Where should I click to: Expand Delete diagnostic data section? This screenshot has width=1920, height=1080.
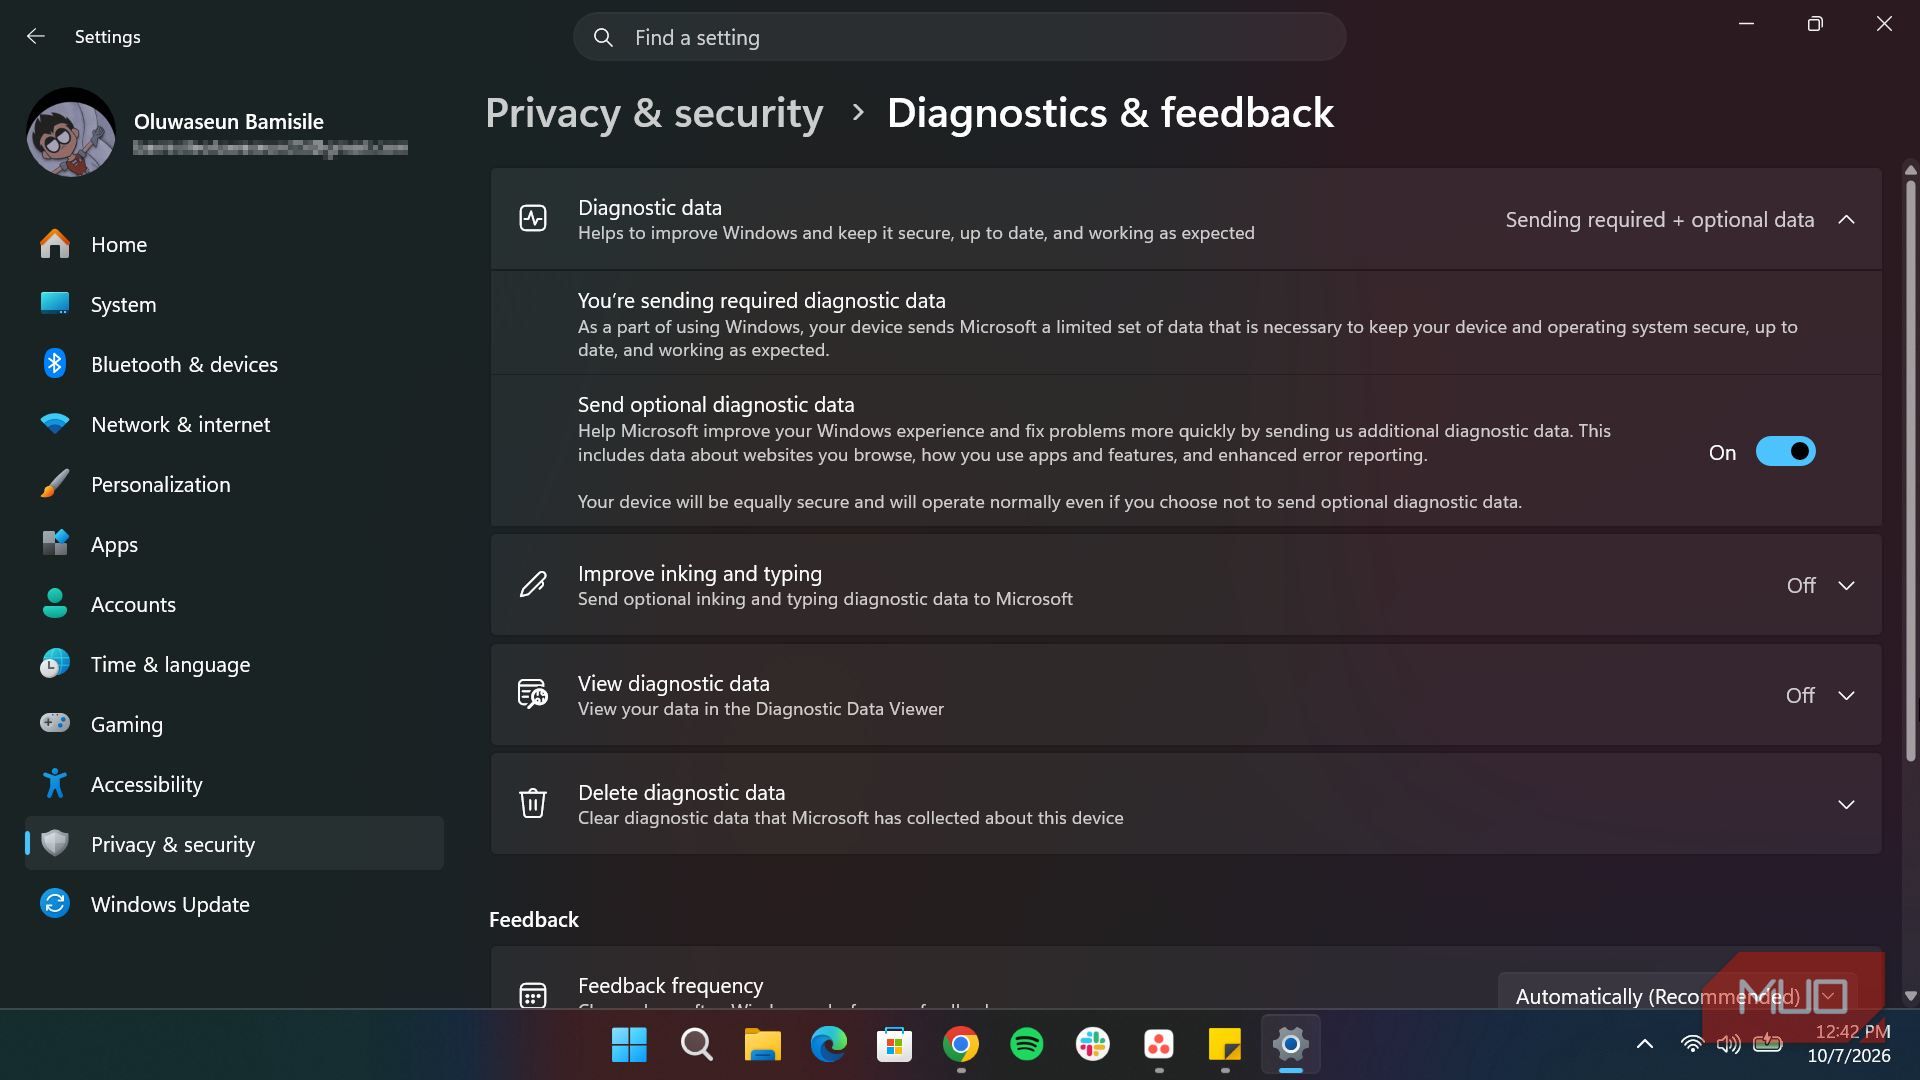(1846, 804)
